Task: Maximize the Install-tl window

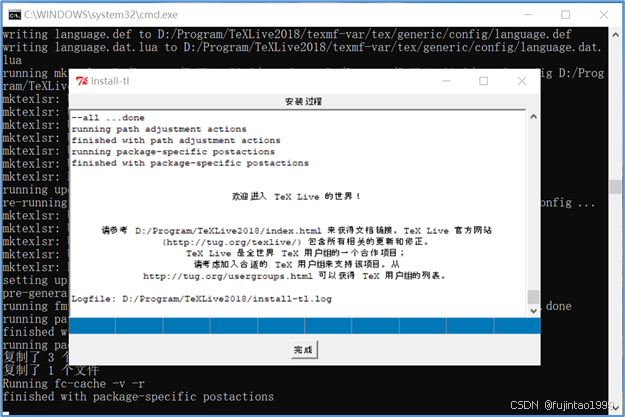Action: tap(483, 81)
